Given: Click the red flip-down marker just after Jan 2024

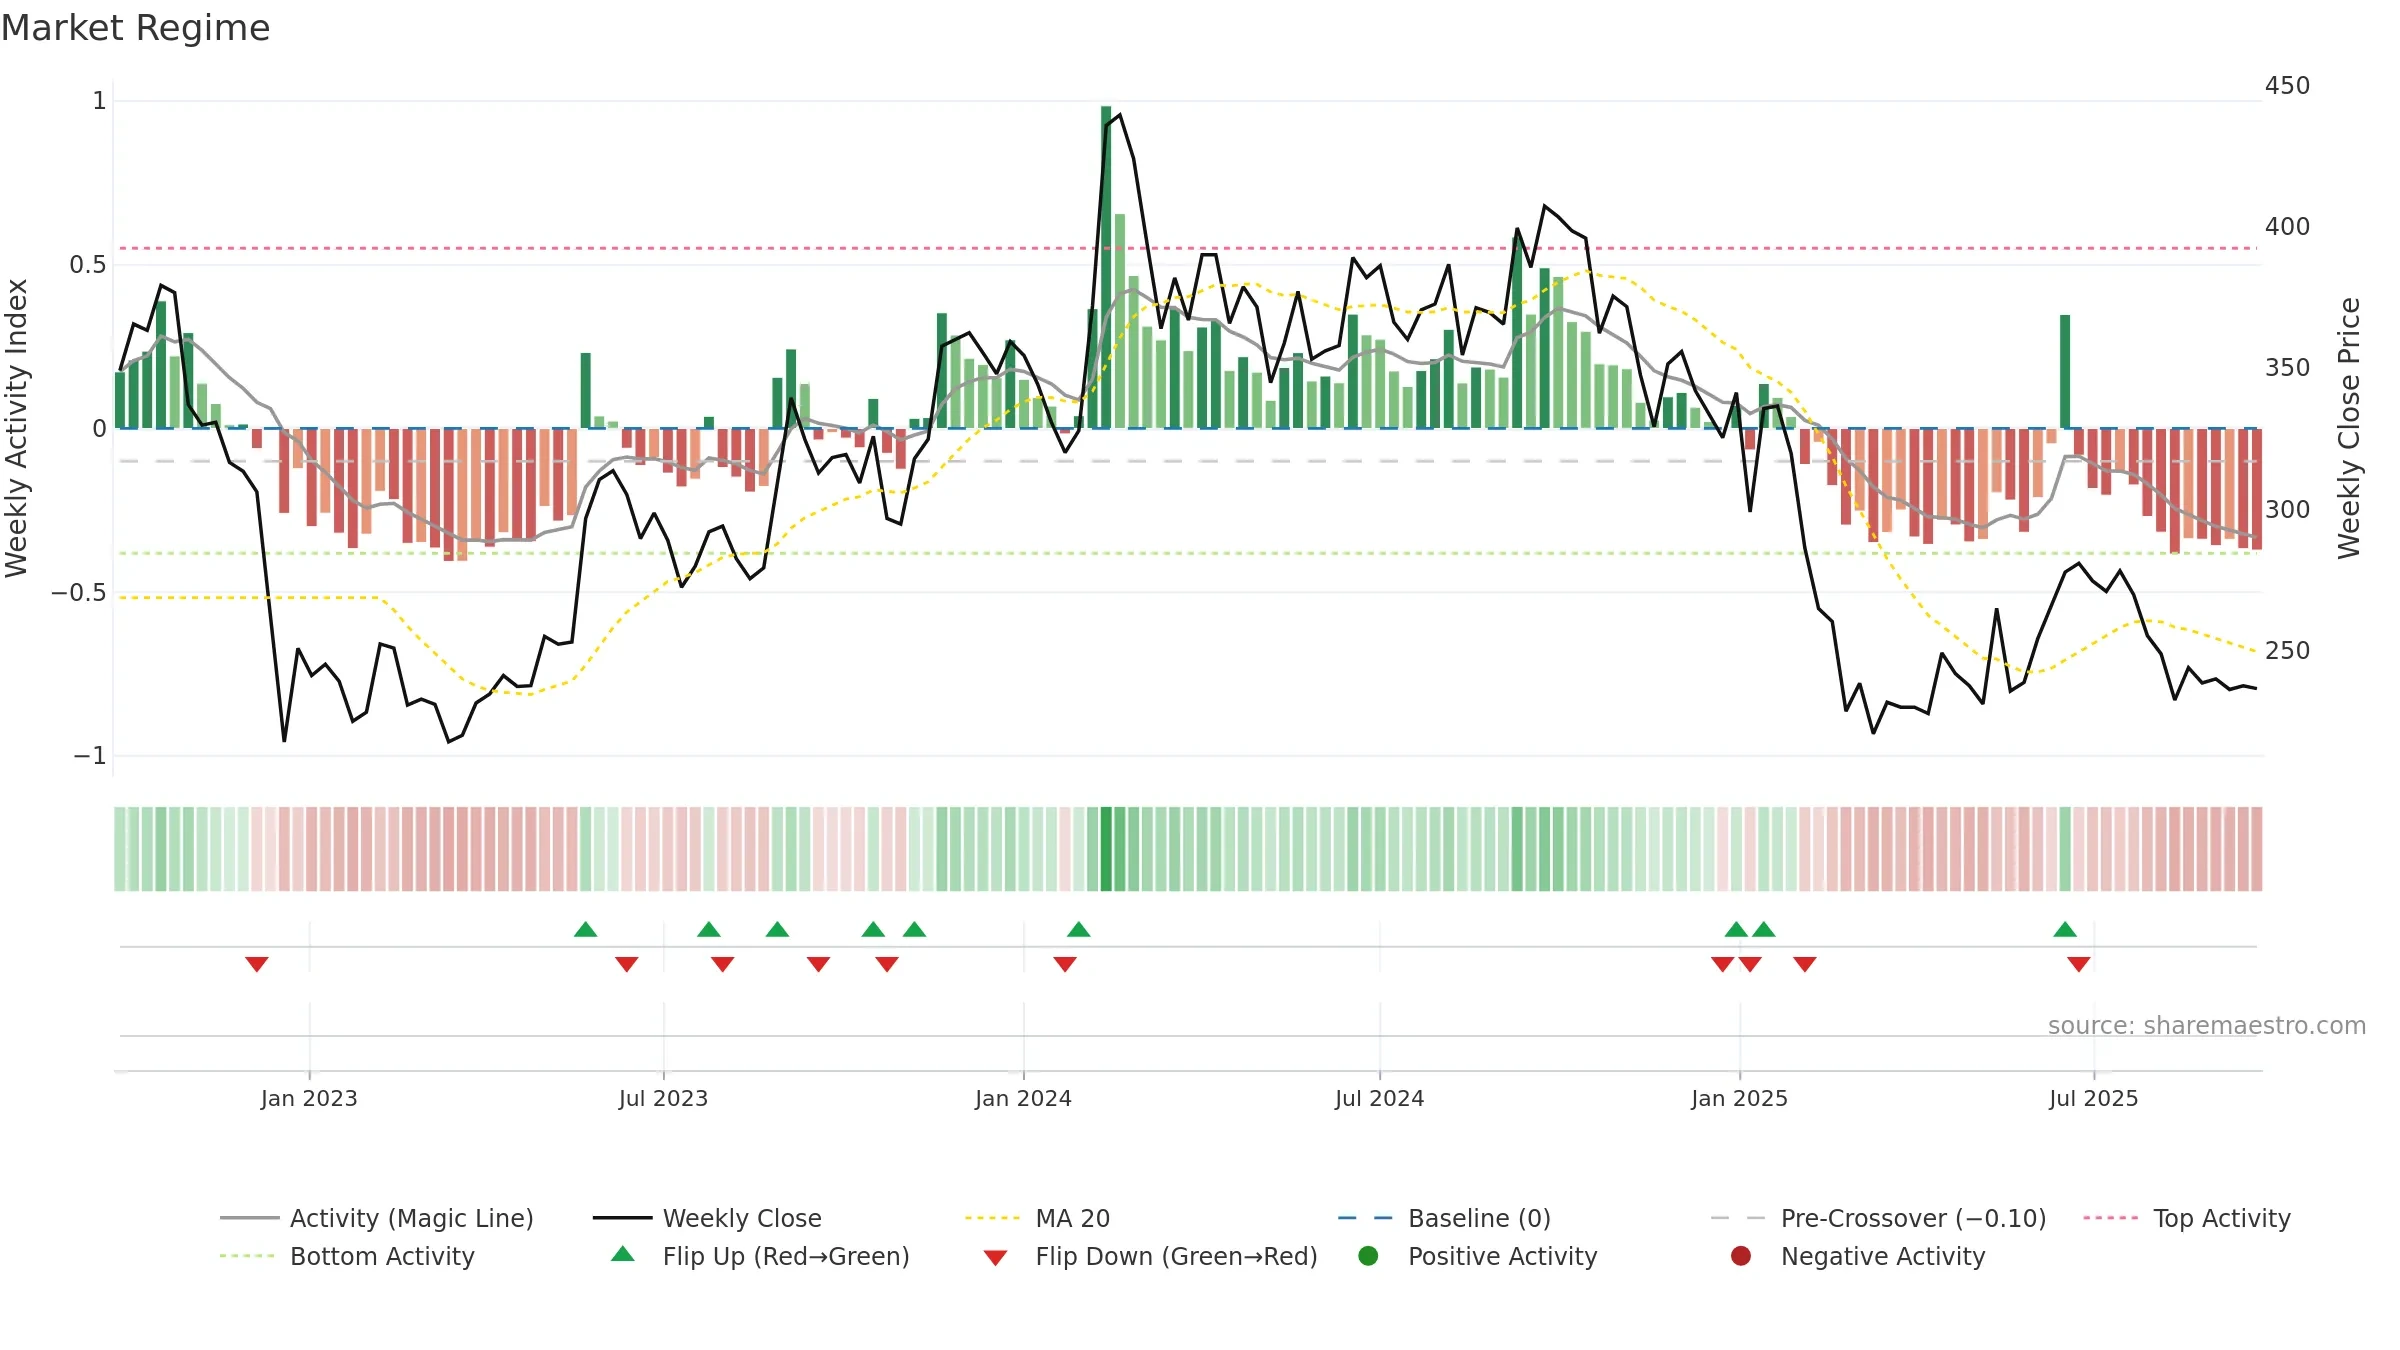Looking at the screenshot, I should (1065, 964).
